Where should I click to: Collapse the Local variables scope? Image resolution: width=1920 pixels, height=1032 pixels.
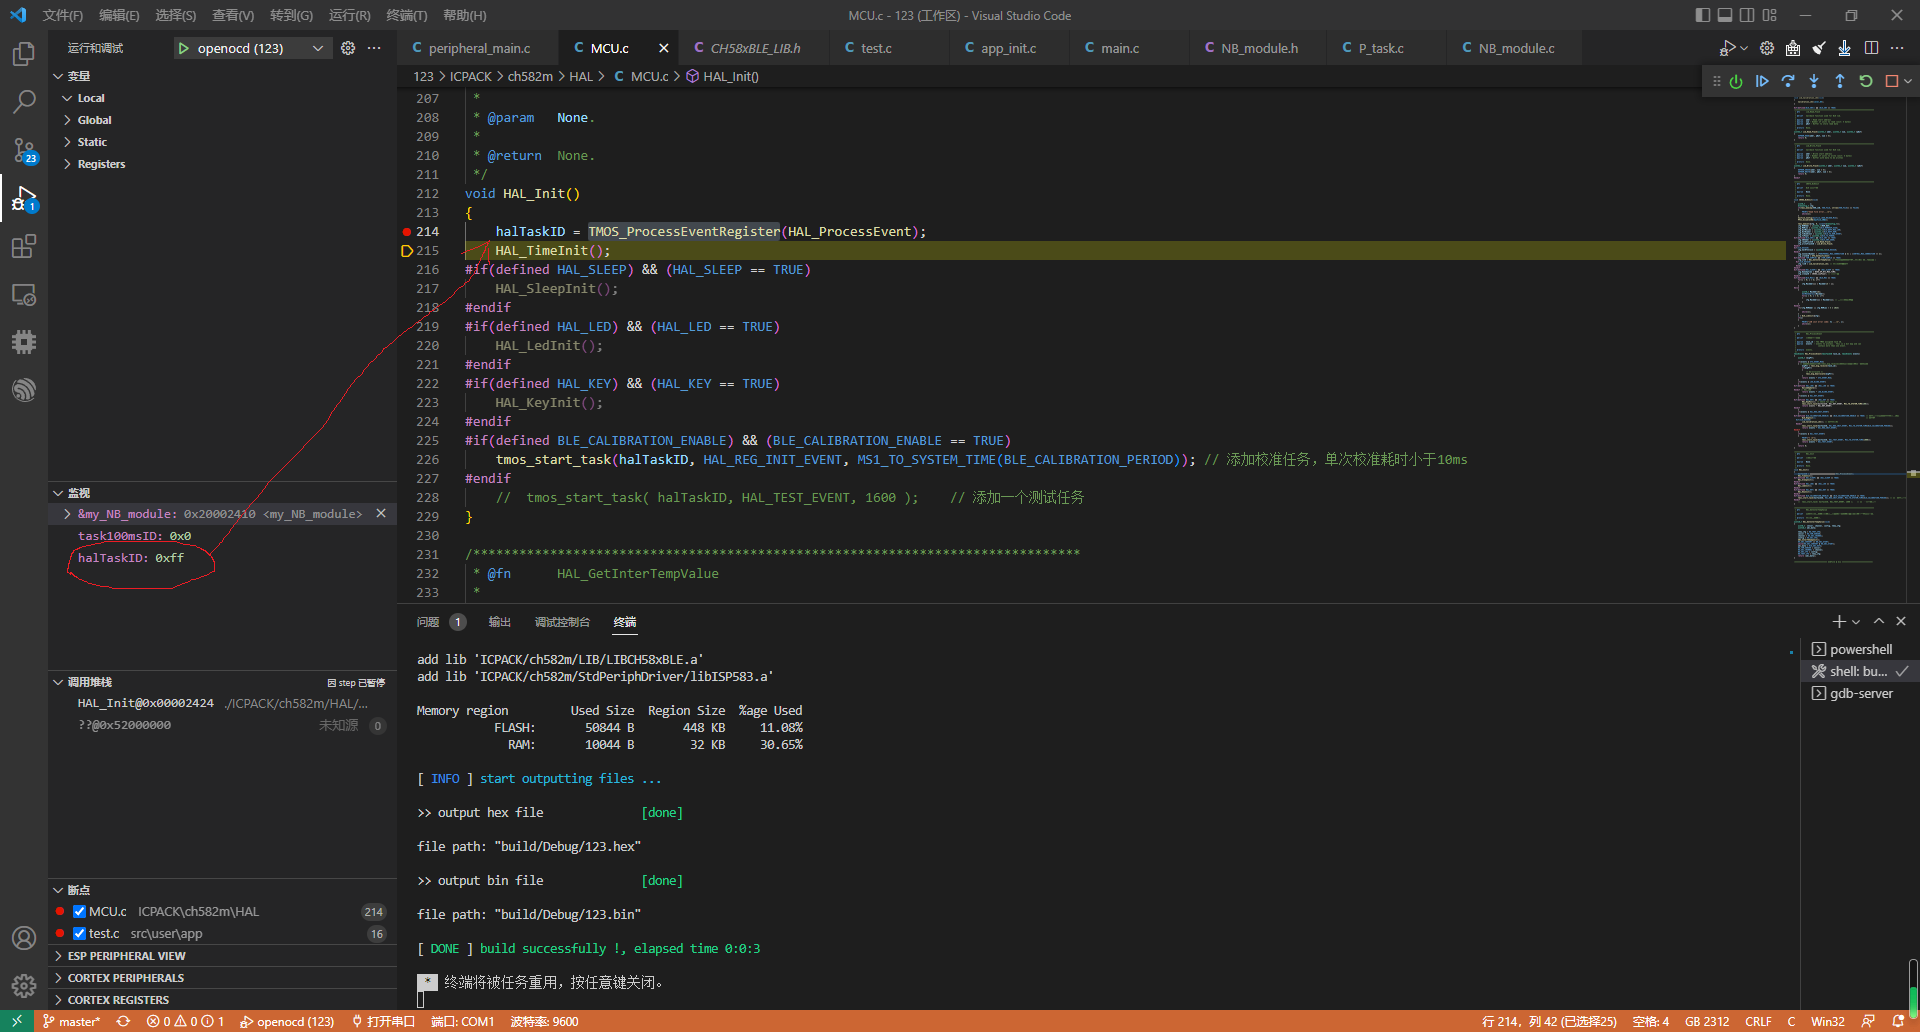coord(67,98)
